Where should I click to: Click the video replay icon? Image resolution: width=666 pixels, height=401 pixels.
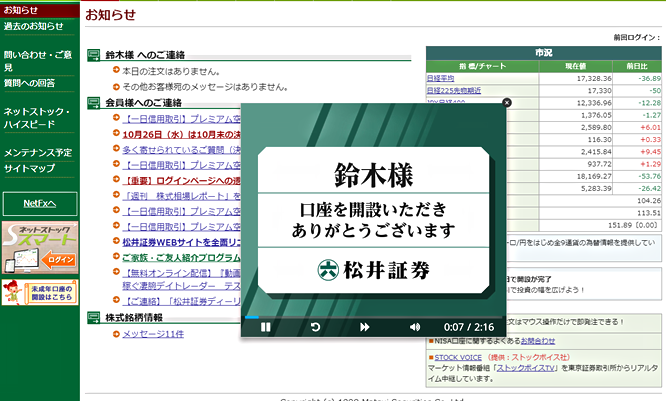(315, 327)
